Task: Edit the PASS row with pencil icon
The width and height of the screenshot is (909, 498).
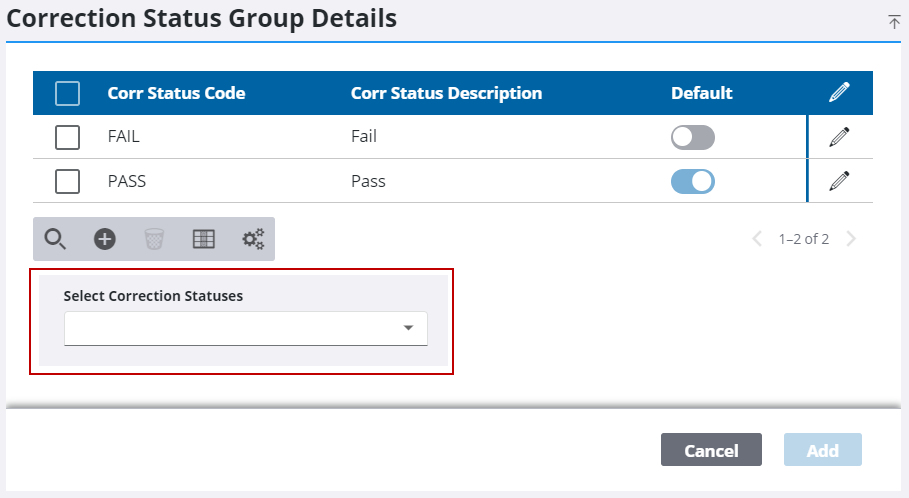Action: click(839, 181)
